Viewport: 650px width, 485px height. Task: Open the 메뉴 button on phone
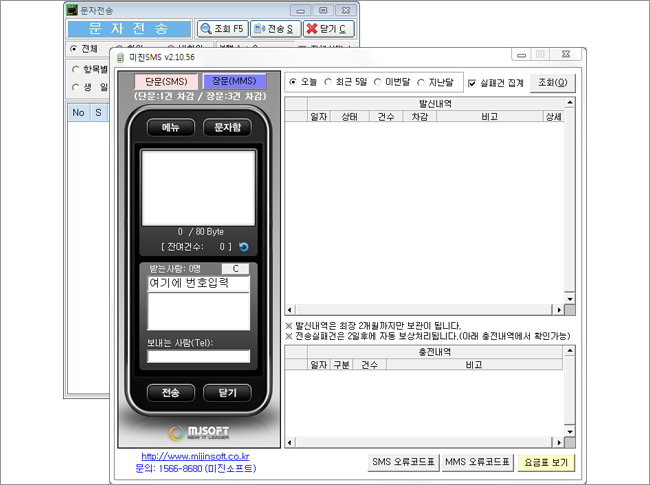coord(171,127)
